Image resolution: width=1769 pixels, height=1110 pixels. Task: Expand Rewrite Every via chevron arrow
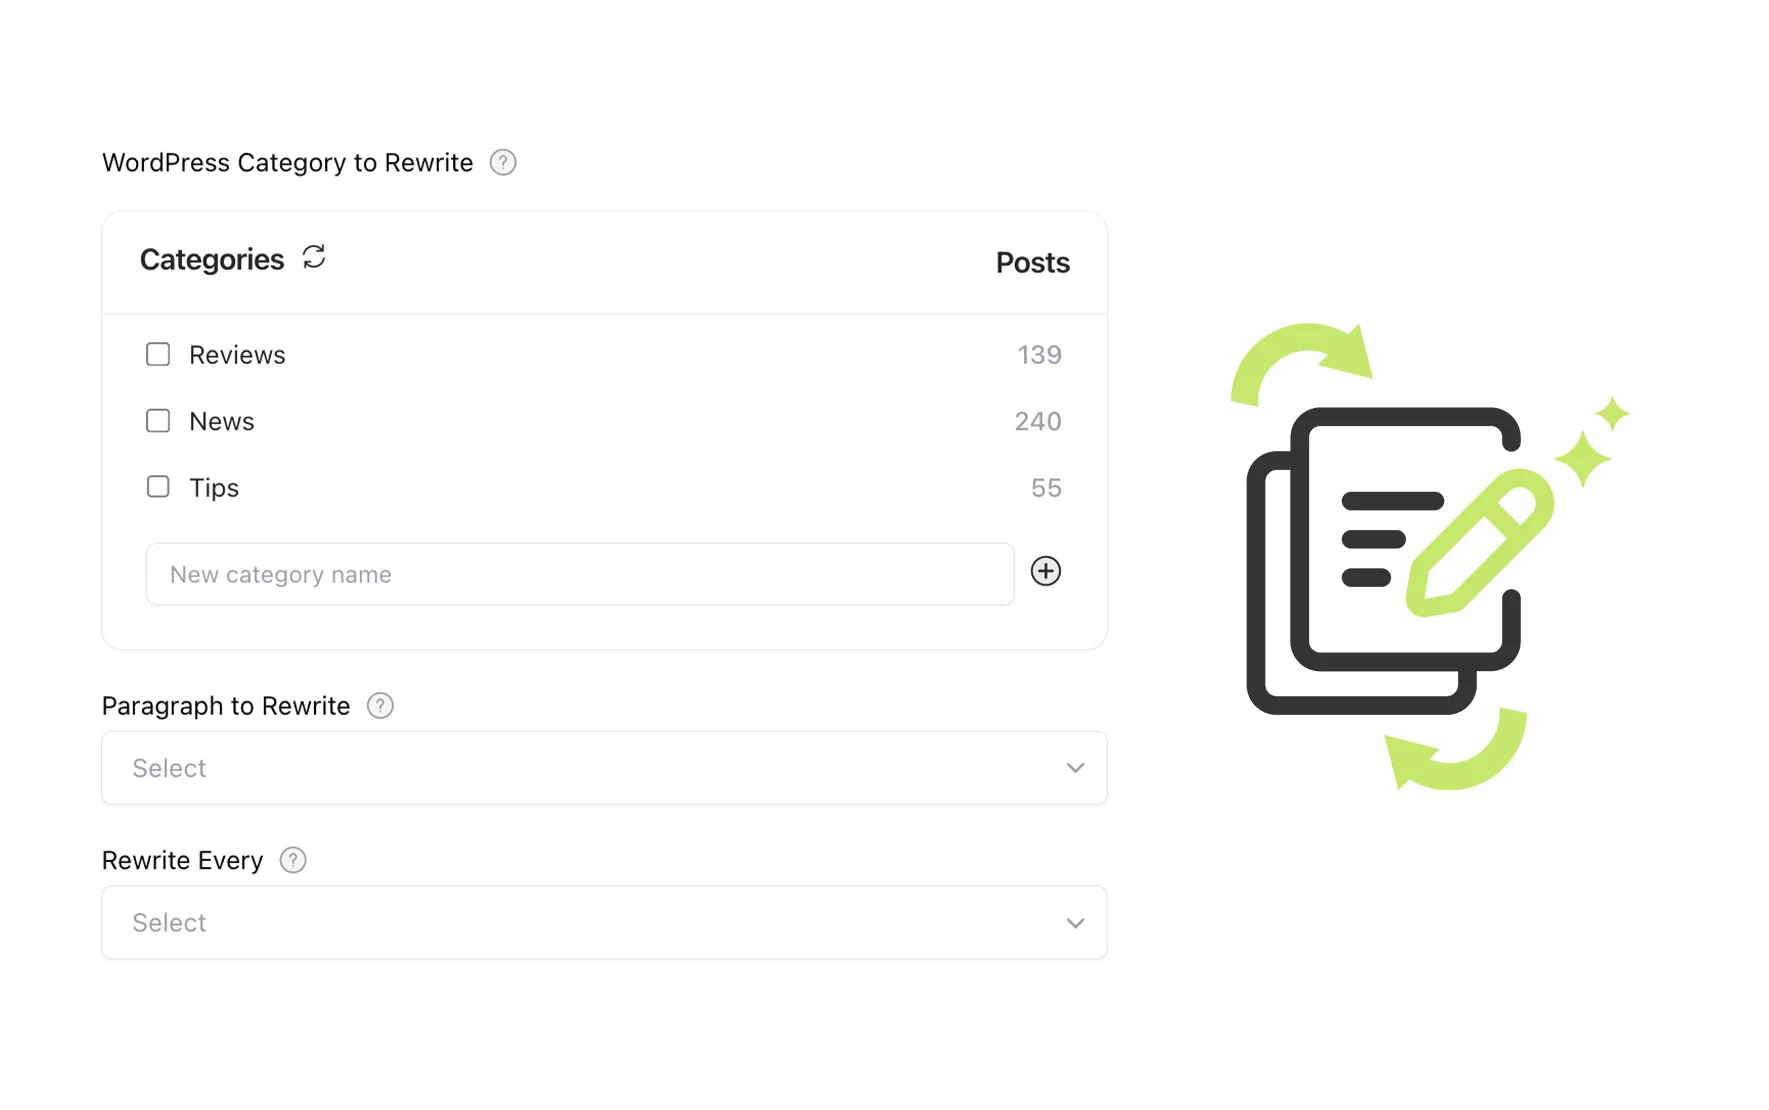[1075, 923]
